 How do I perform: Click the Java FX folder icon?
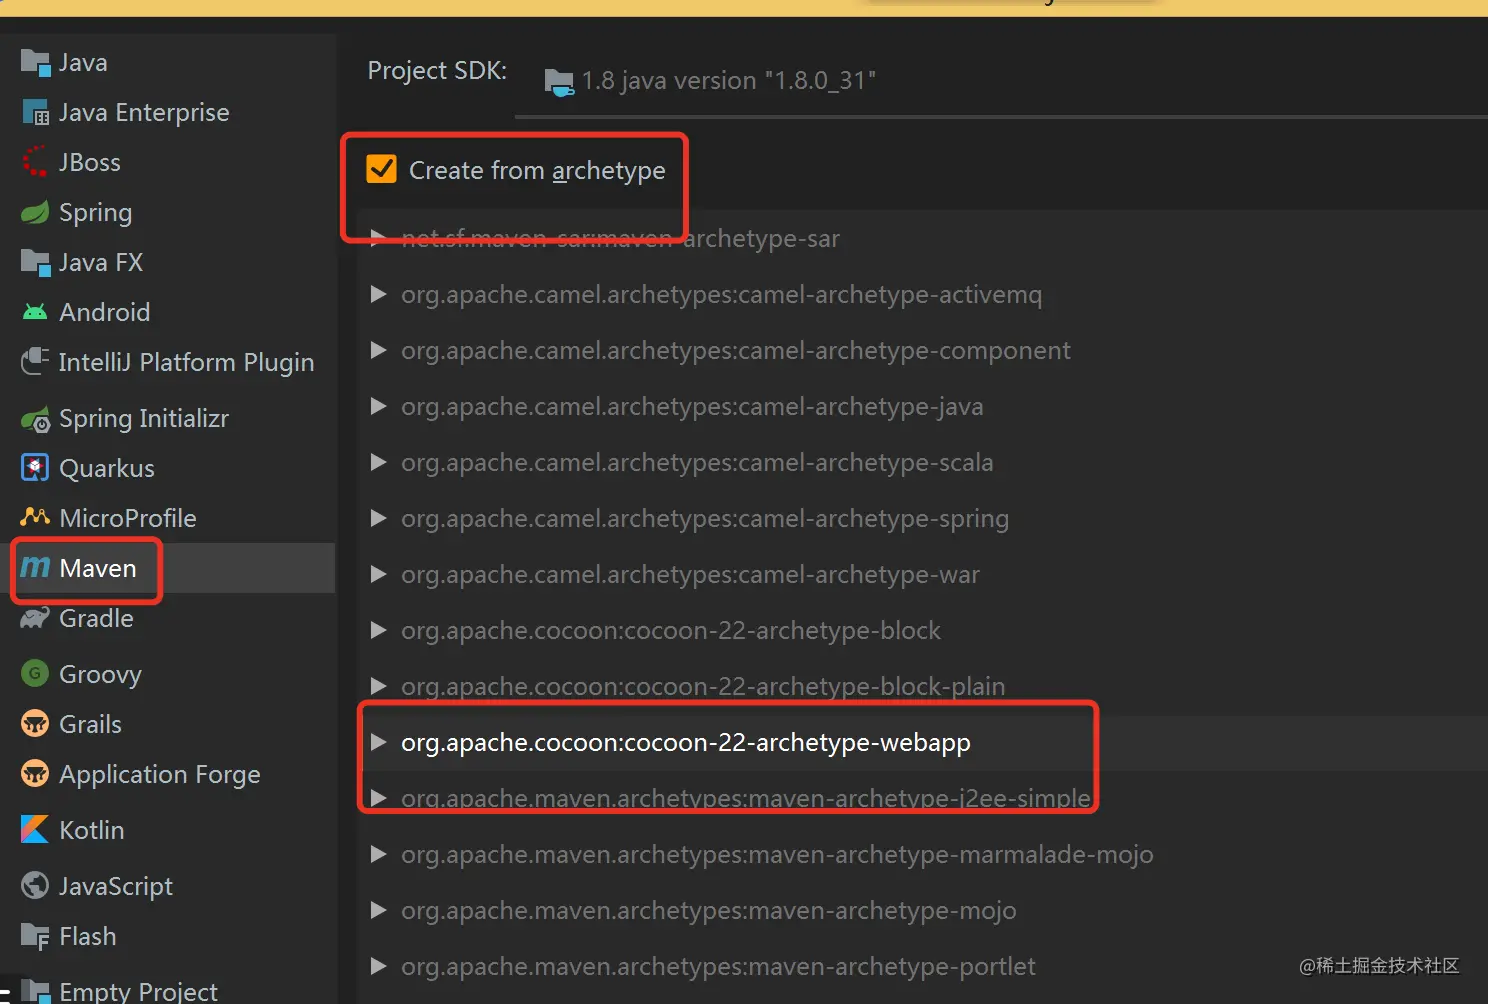click(35, 263)
